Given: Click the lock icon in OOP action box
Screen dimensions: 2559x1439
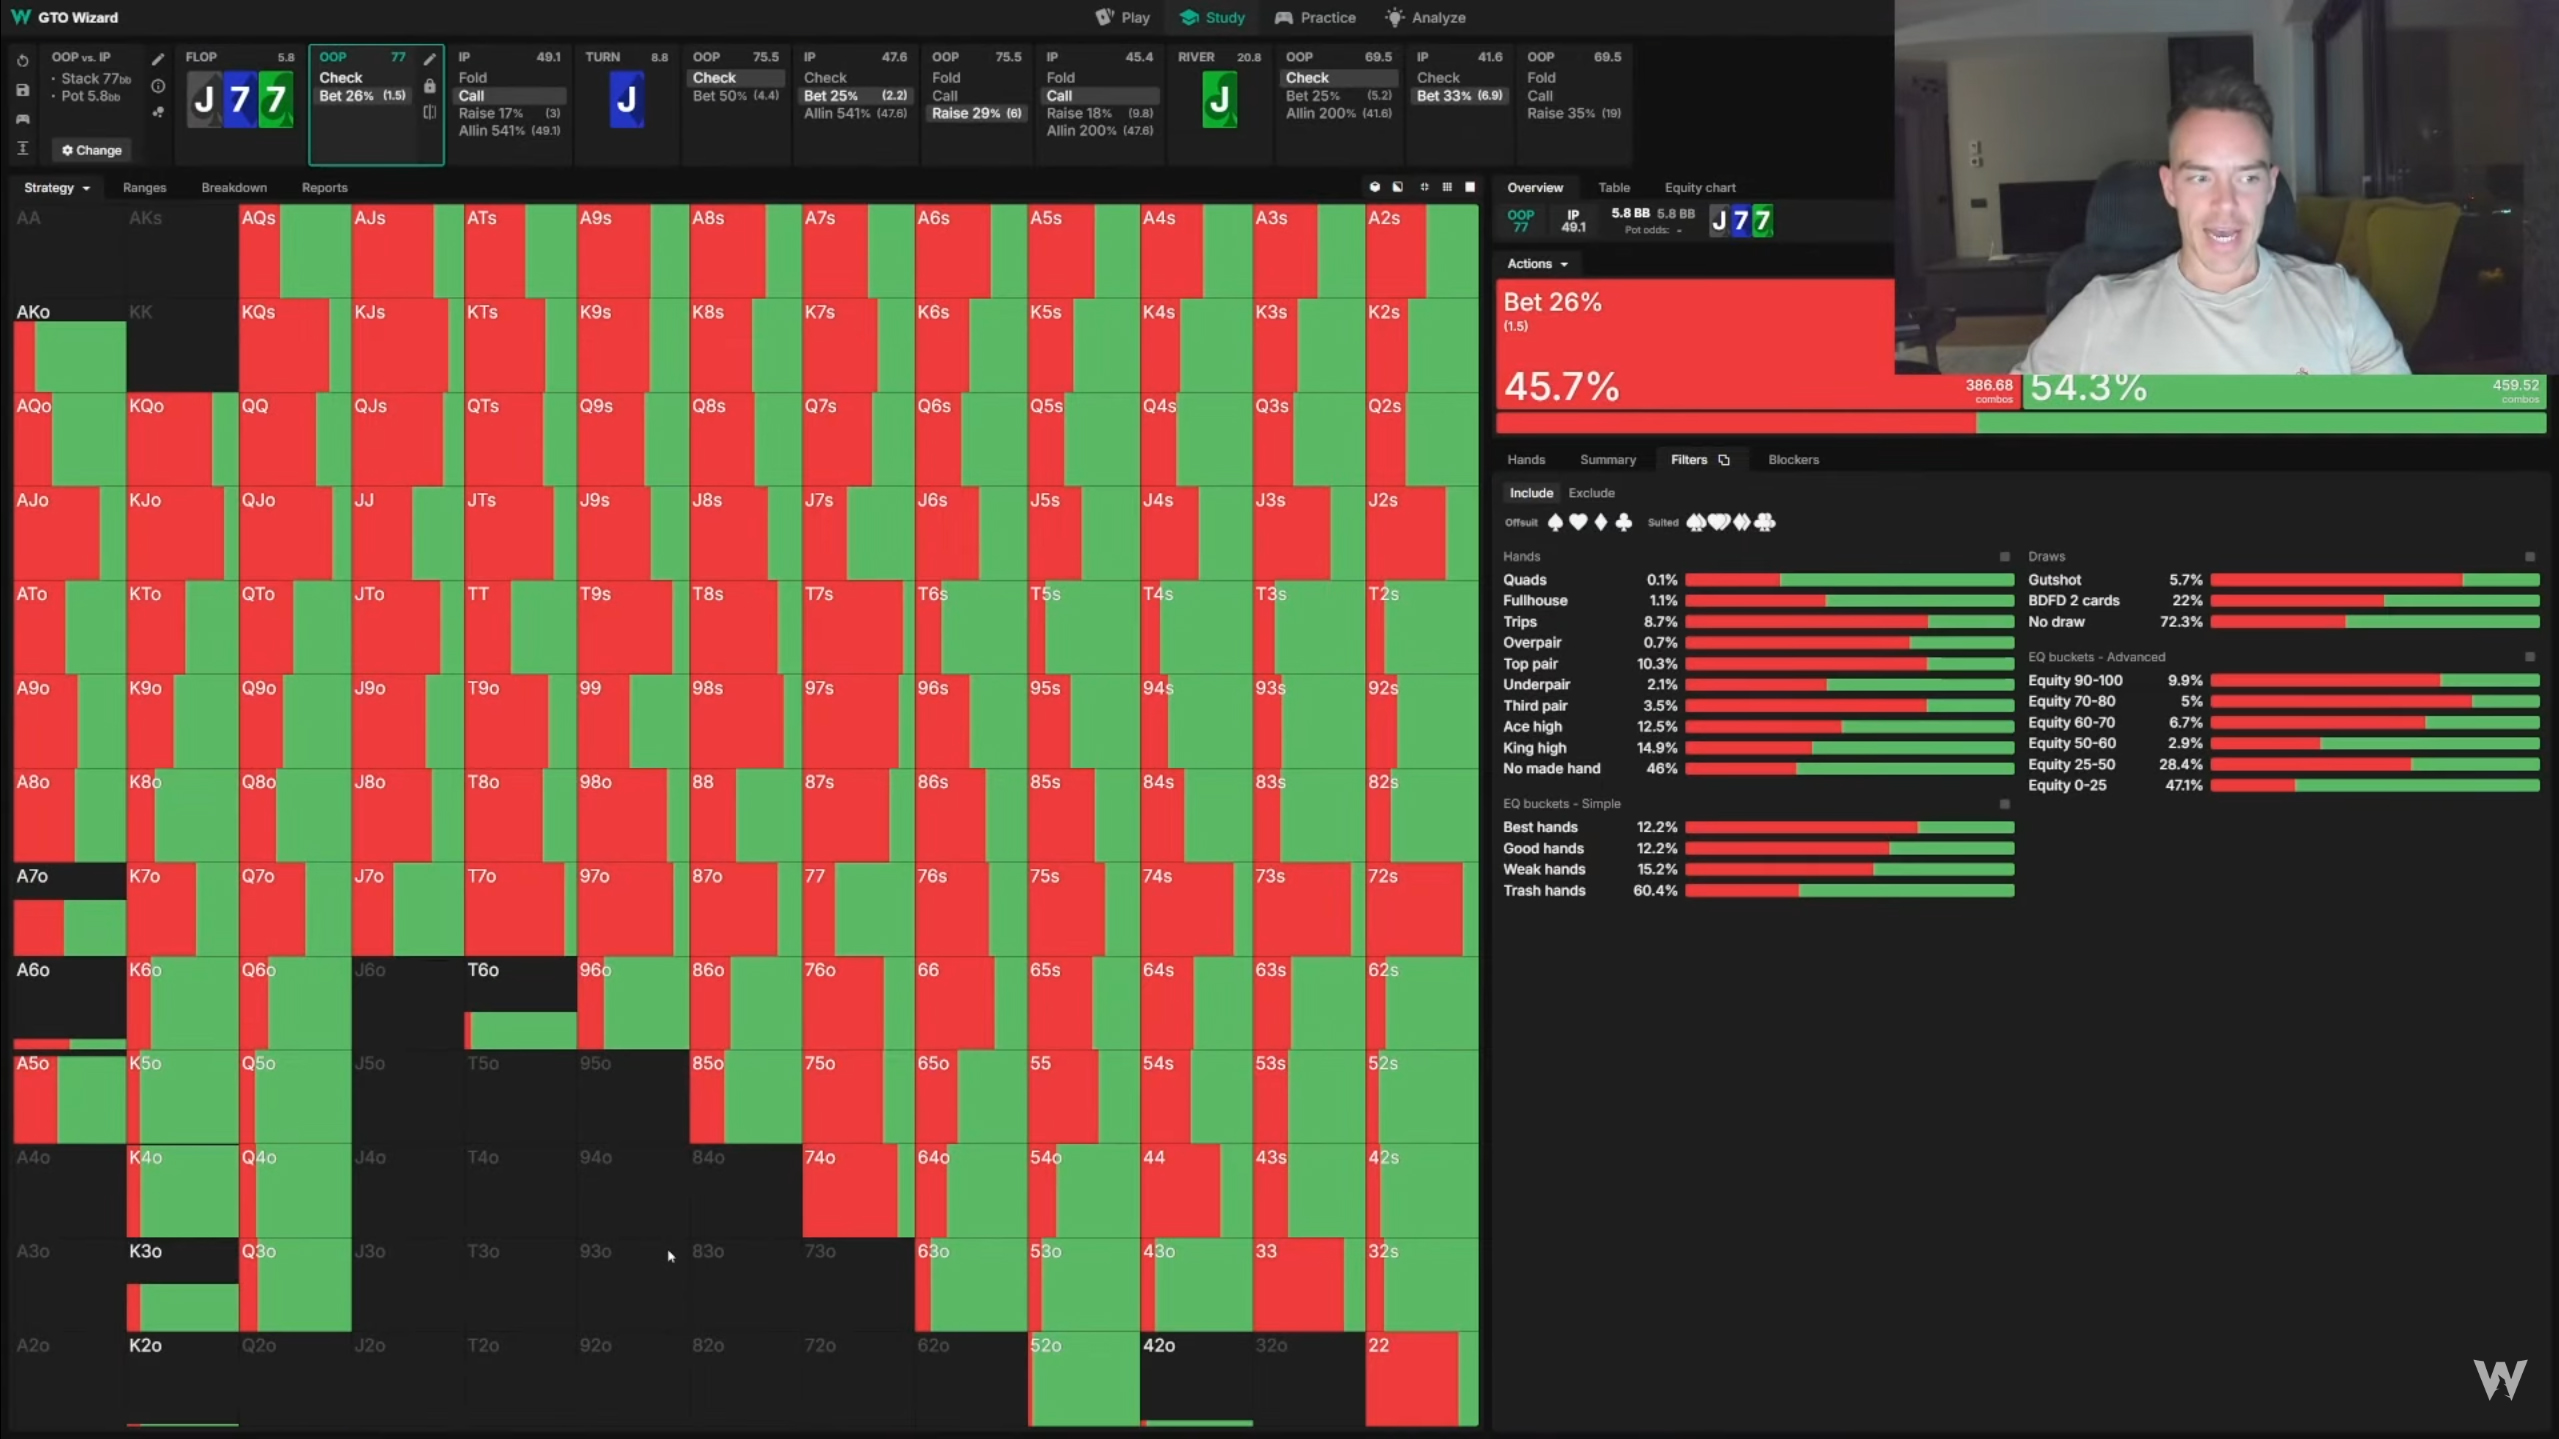Looking at the screenshot, I should (x=430, y=86).
